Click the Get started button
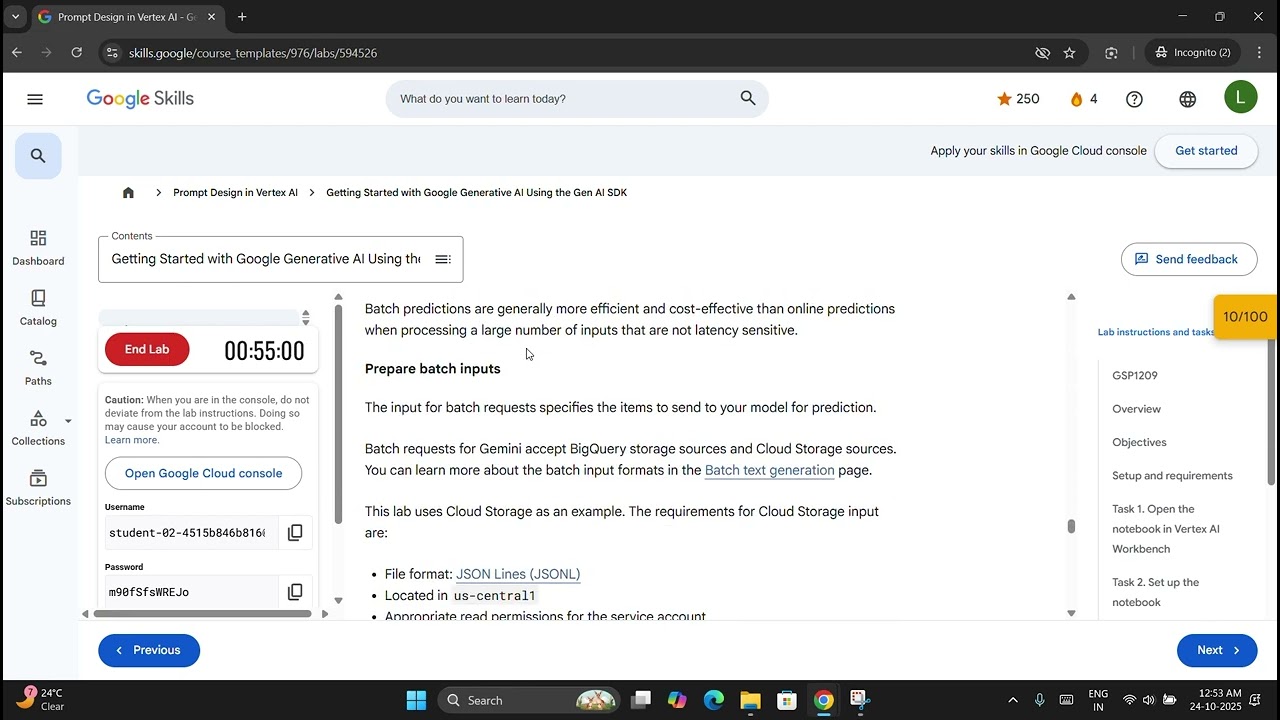The height and width of the screenshot is (720, 1280). click(x=1206, y=151)
